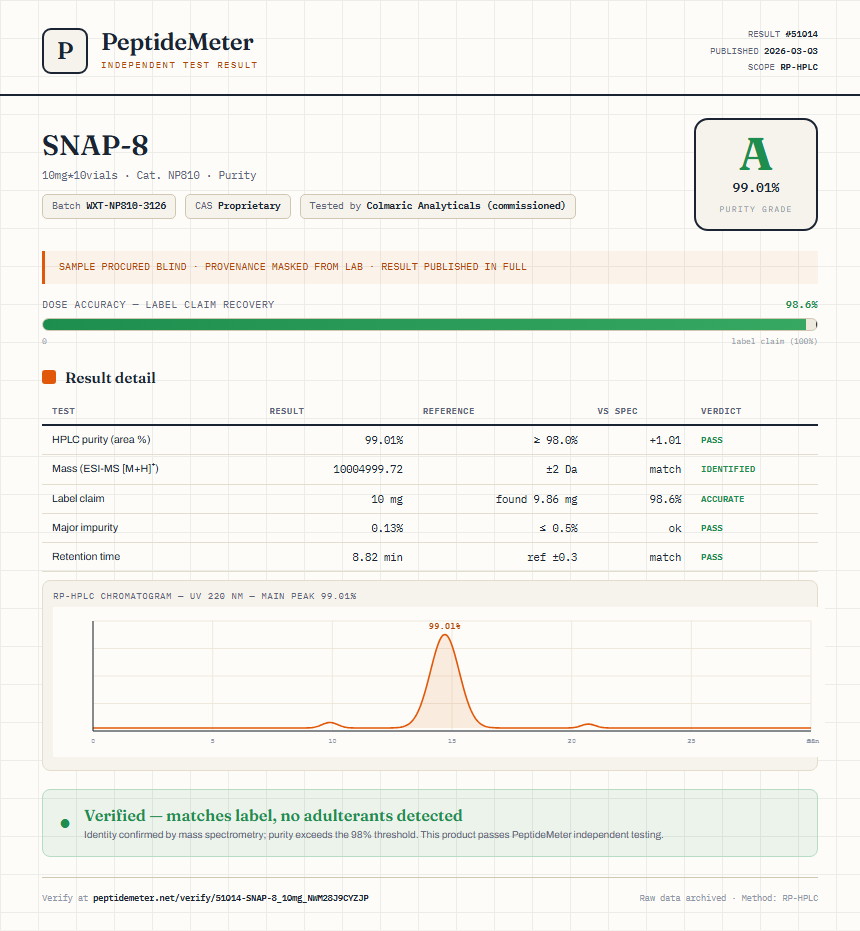
Task: Click the ref ±0.3 retention reference
Action: click(x=552, y=557)
